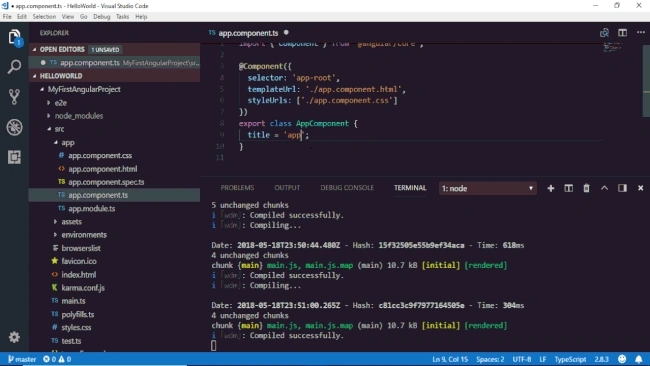Image resolution: width=650 pixels, height=366 pixels.
Task: Close the terminal panel
Action: 640,188
